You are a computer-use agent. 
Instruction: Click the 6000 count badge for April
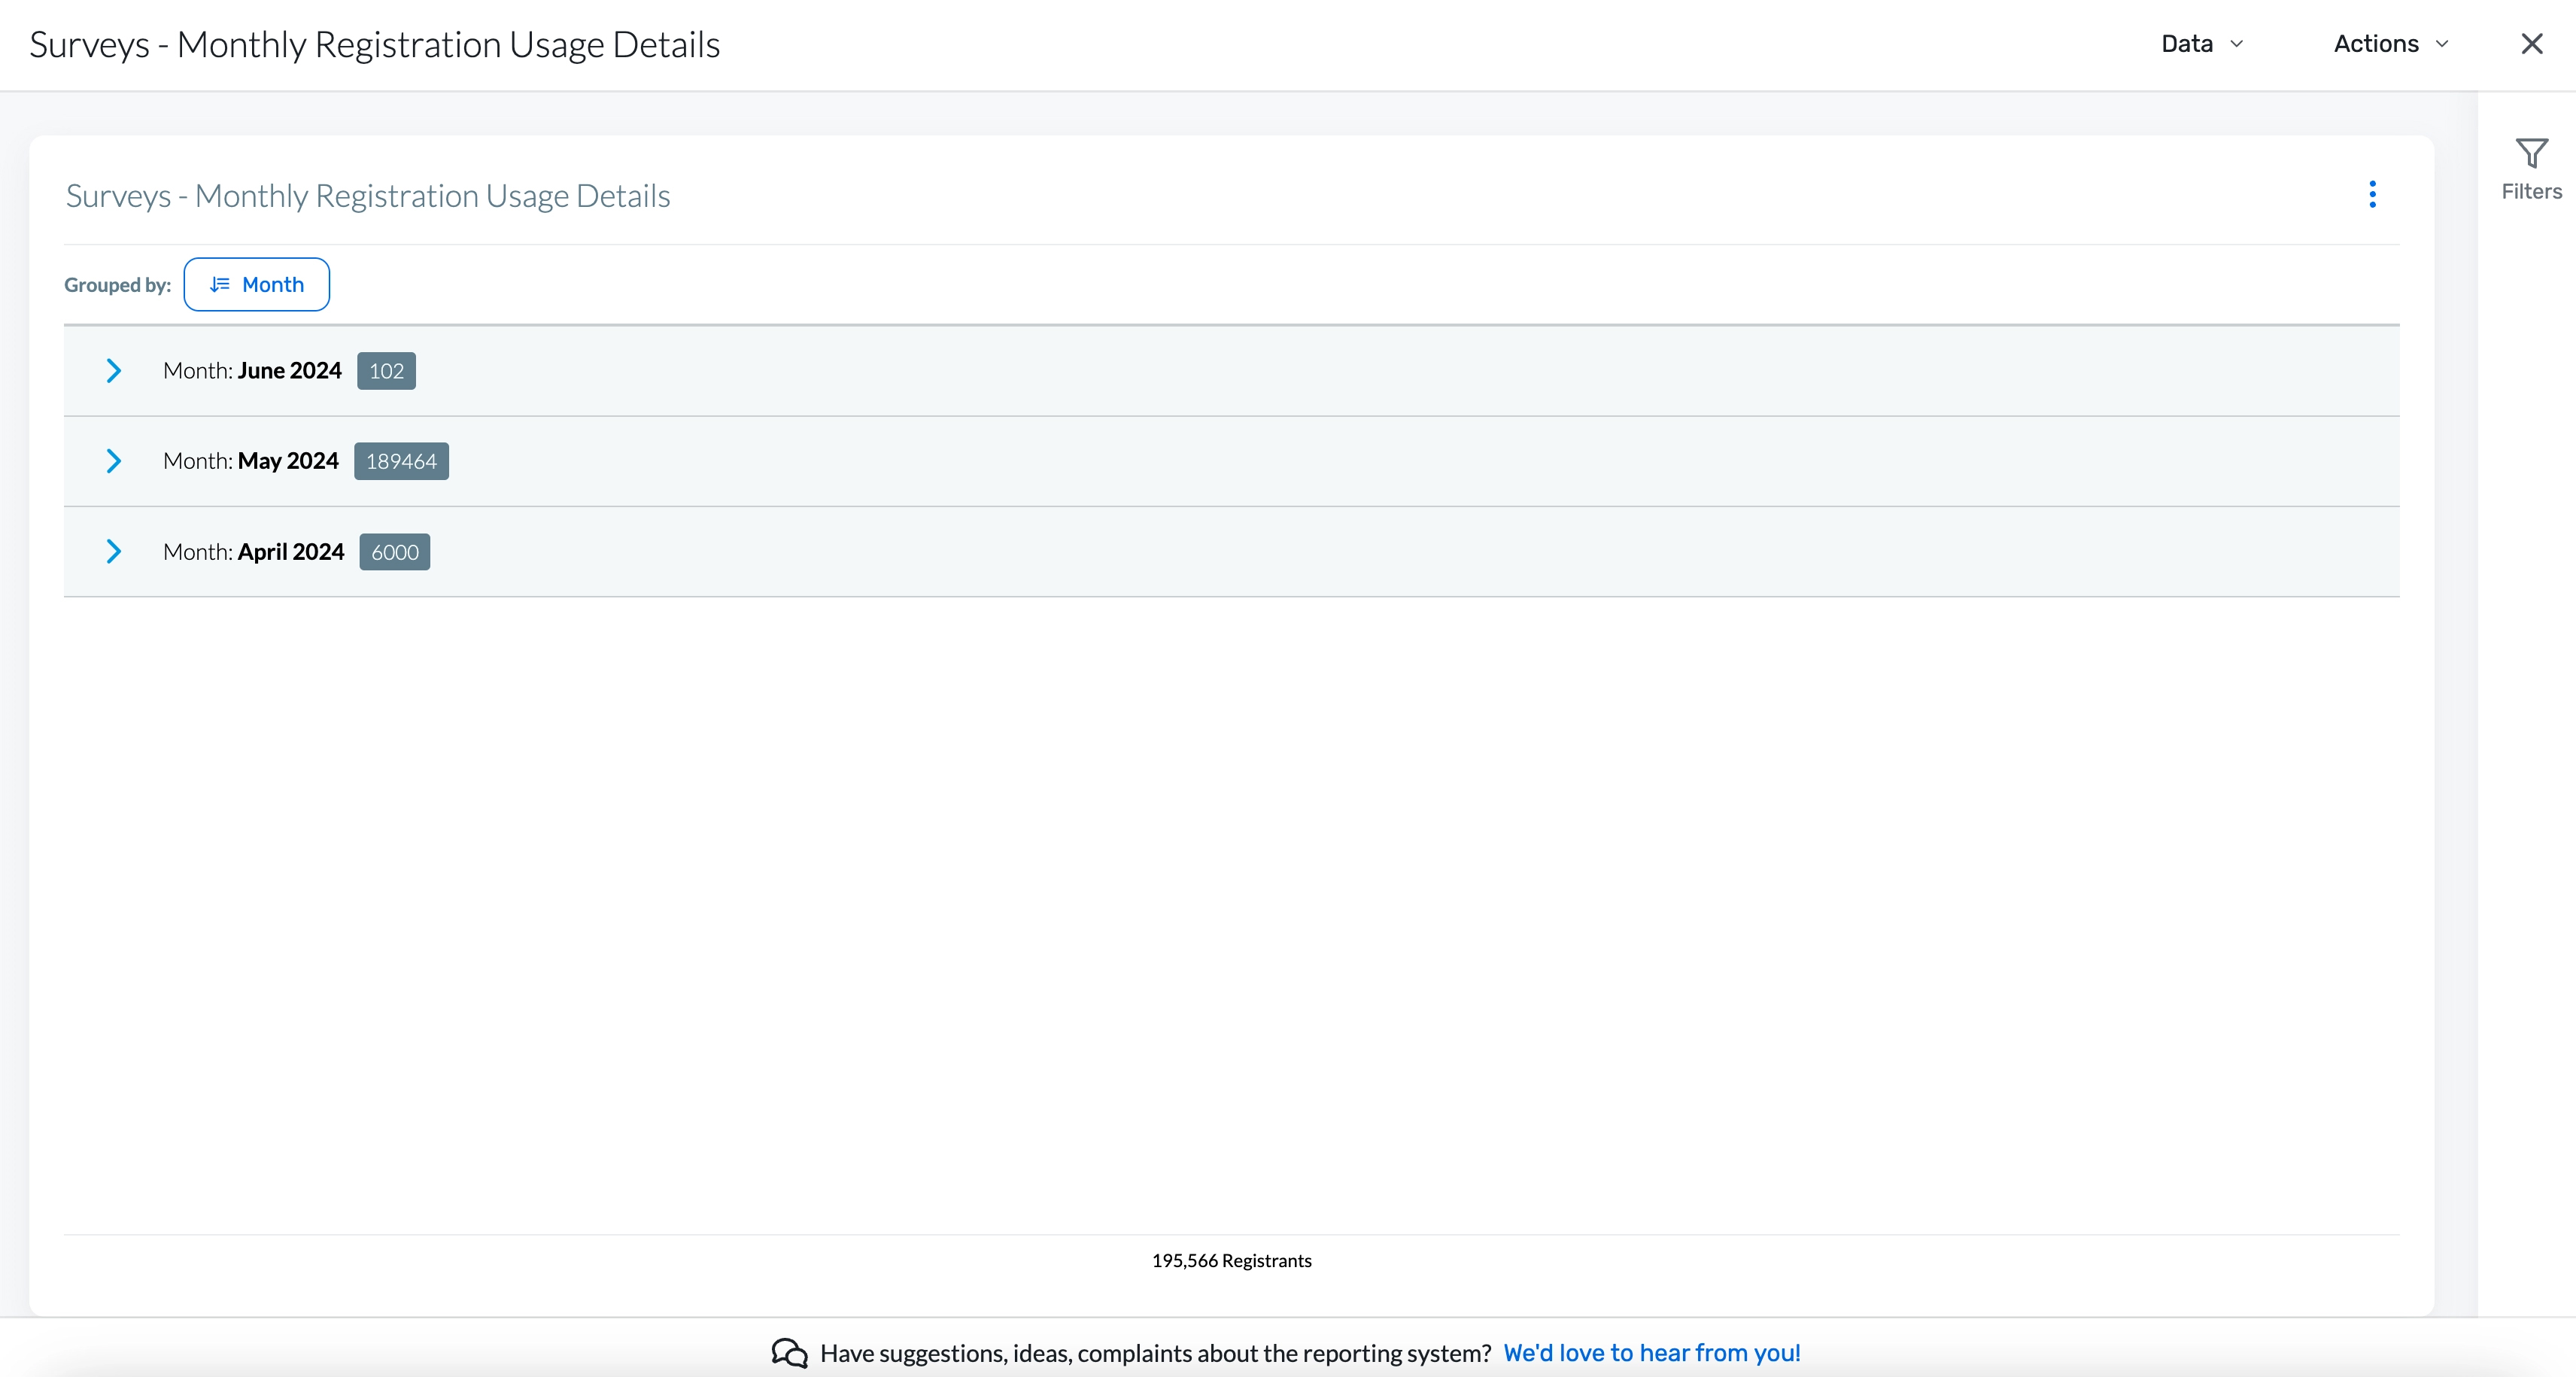[394, 552]
